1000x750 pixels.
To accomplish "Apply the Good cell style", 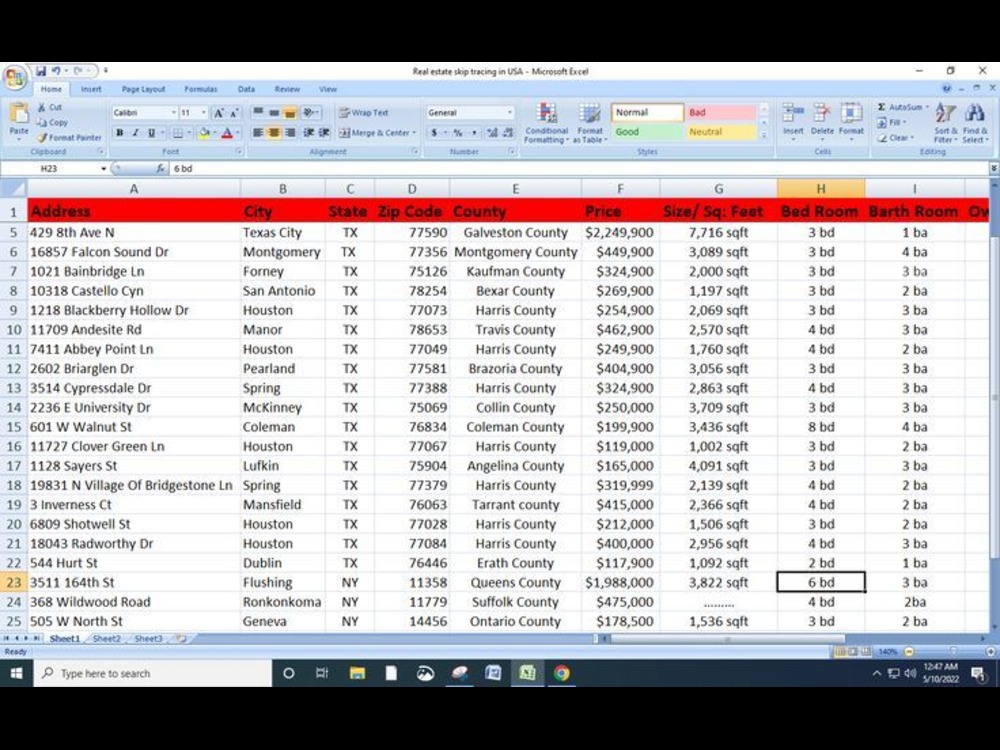I will coord(647,131).
